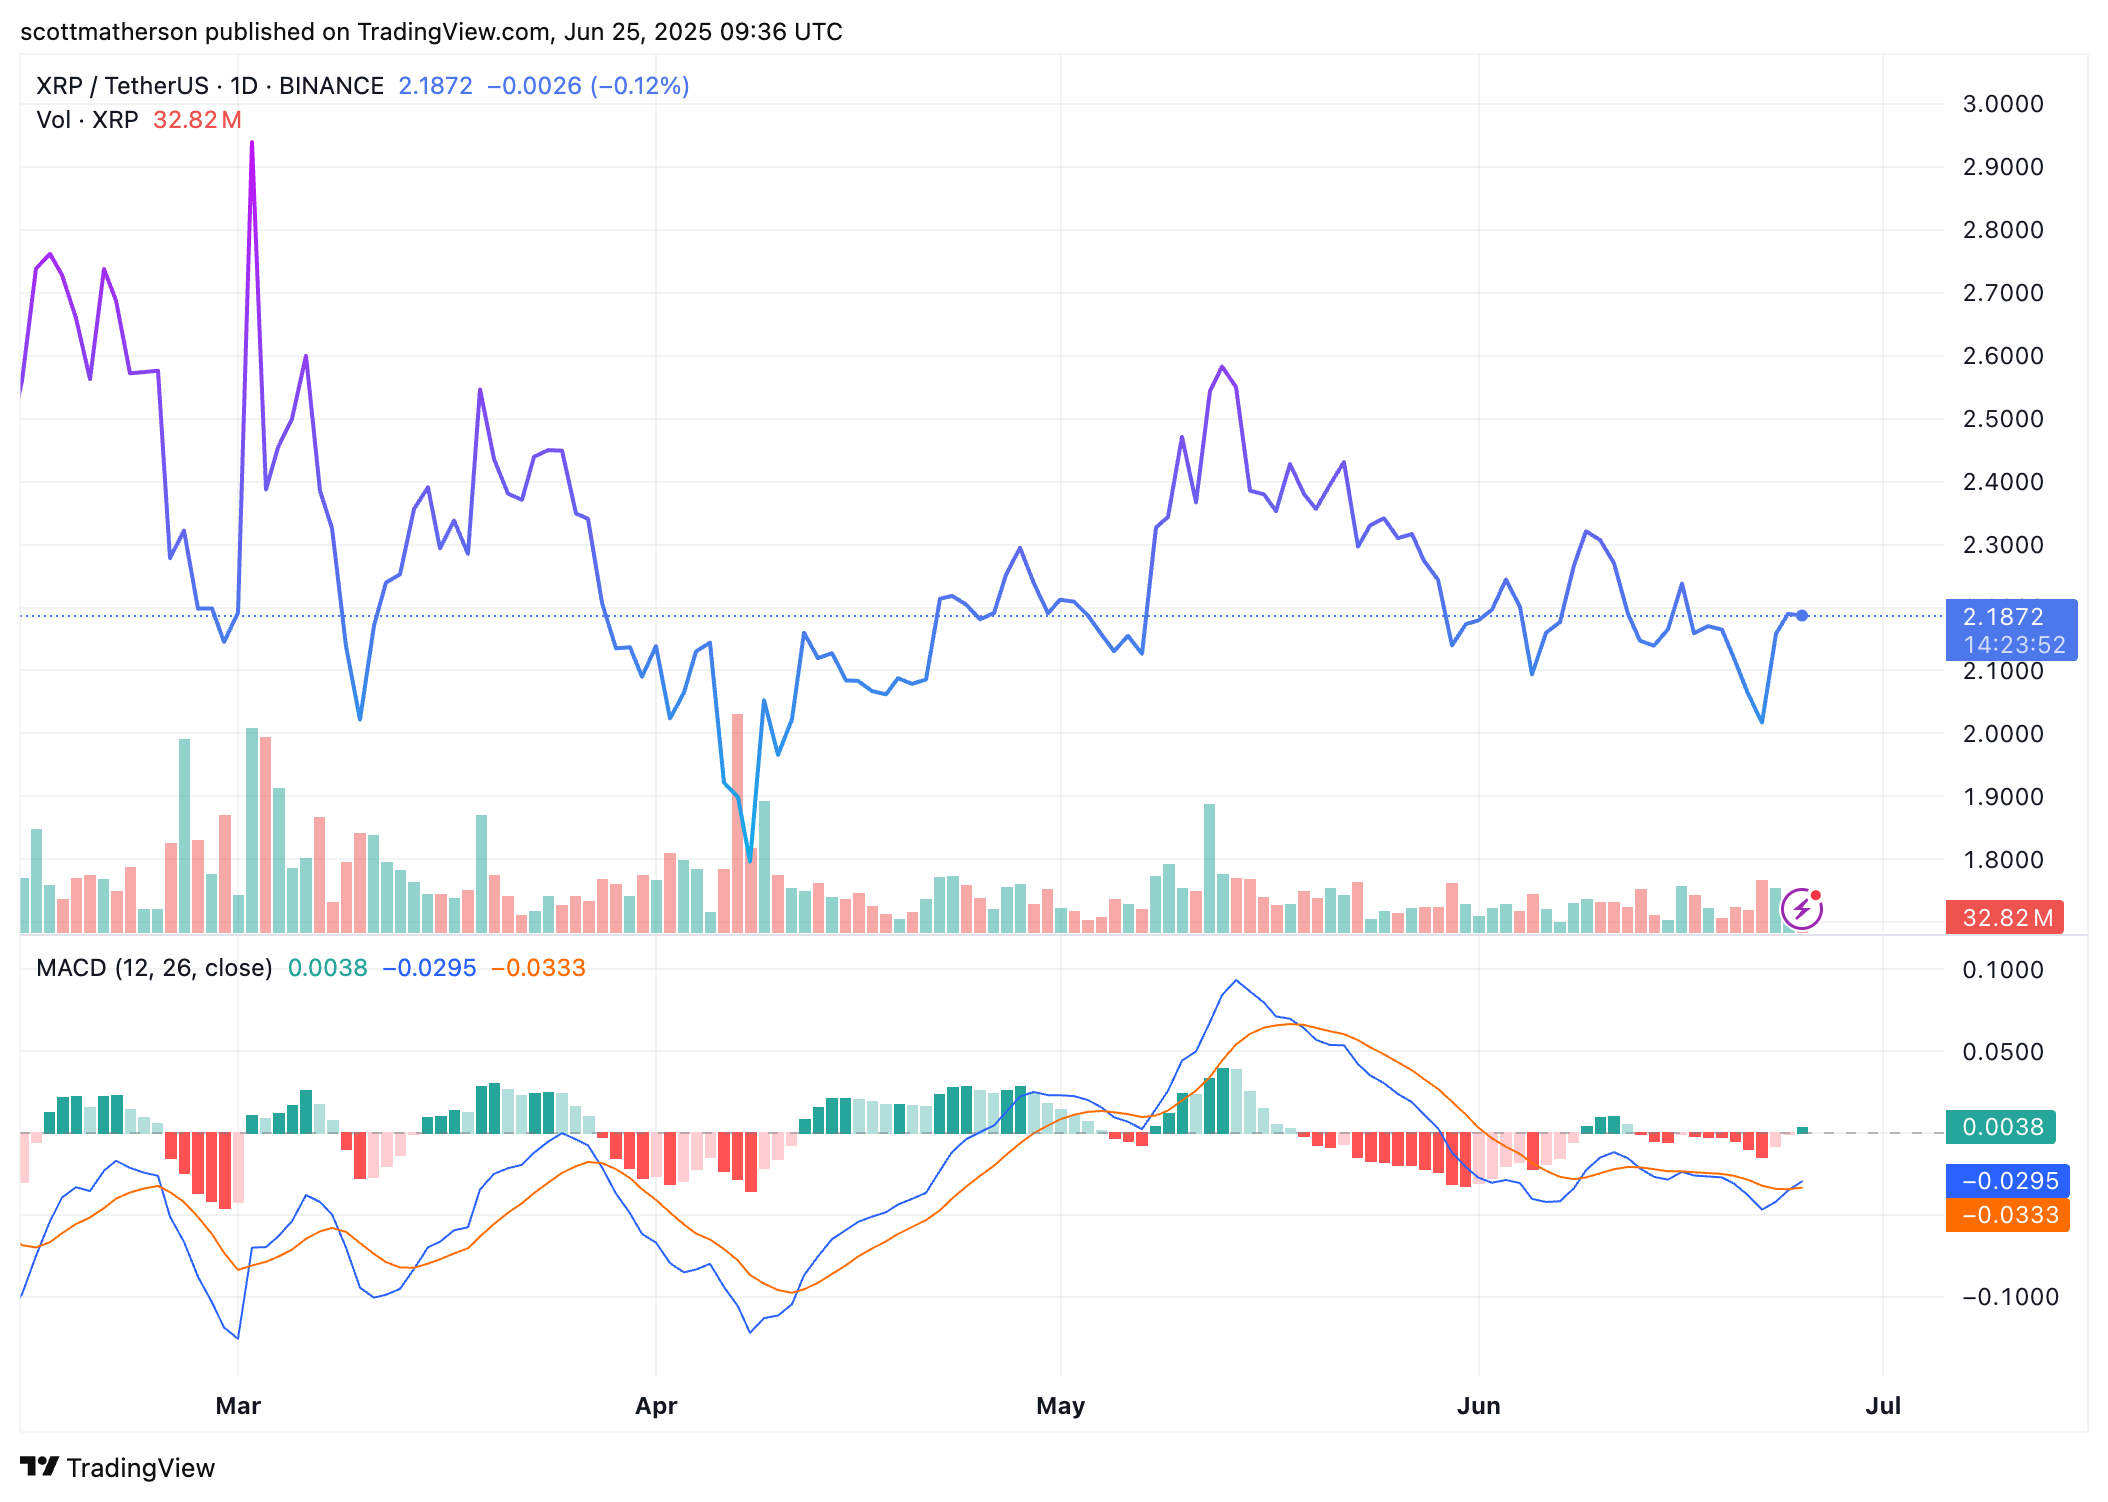Click the TradingView logo at bottom left
The width and height of the screenshot is (2108, 1502).
(x=118, y=1467)
